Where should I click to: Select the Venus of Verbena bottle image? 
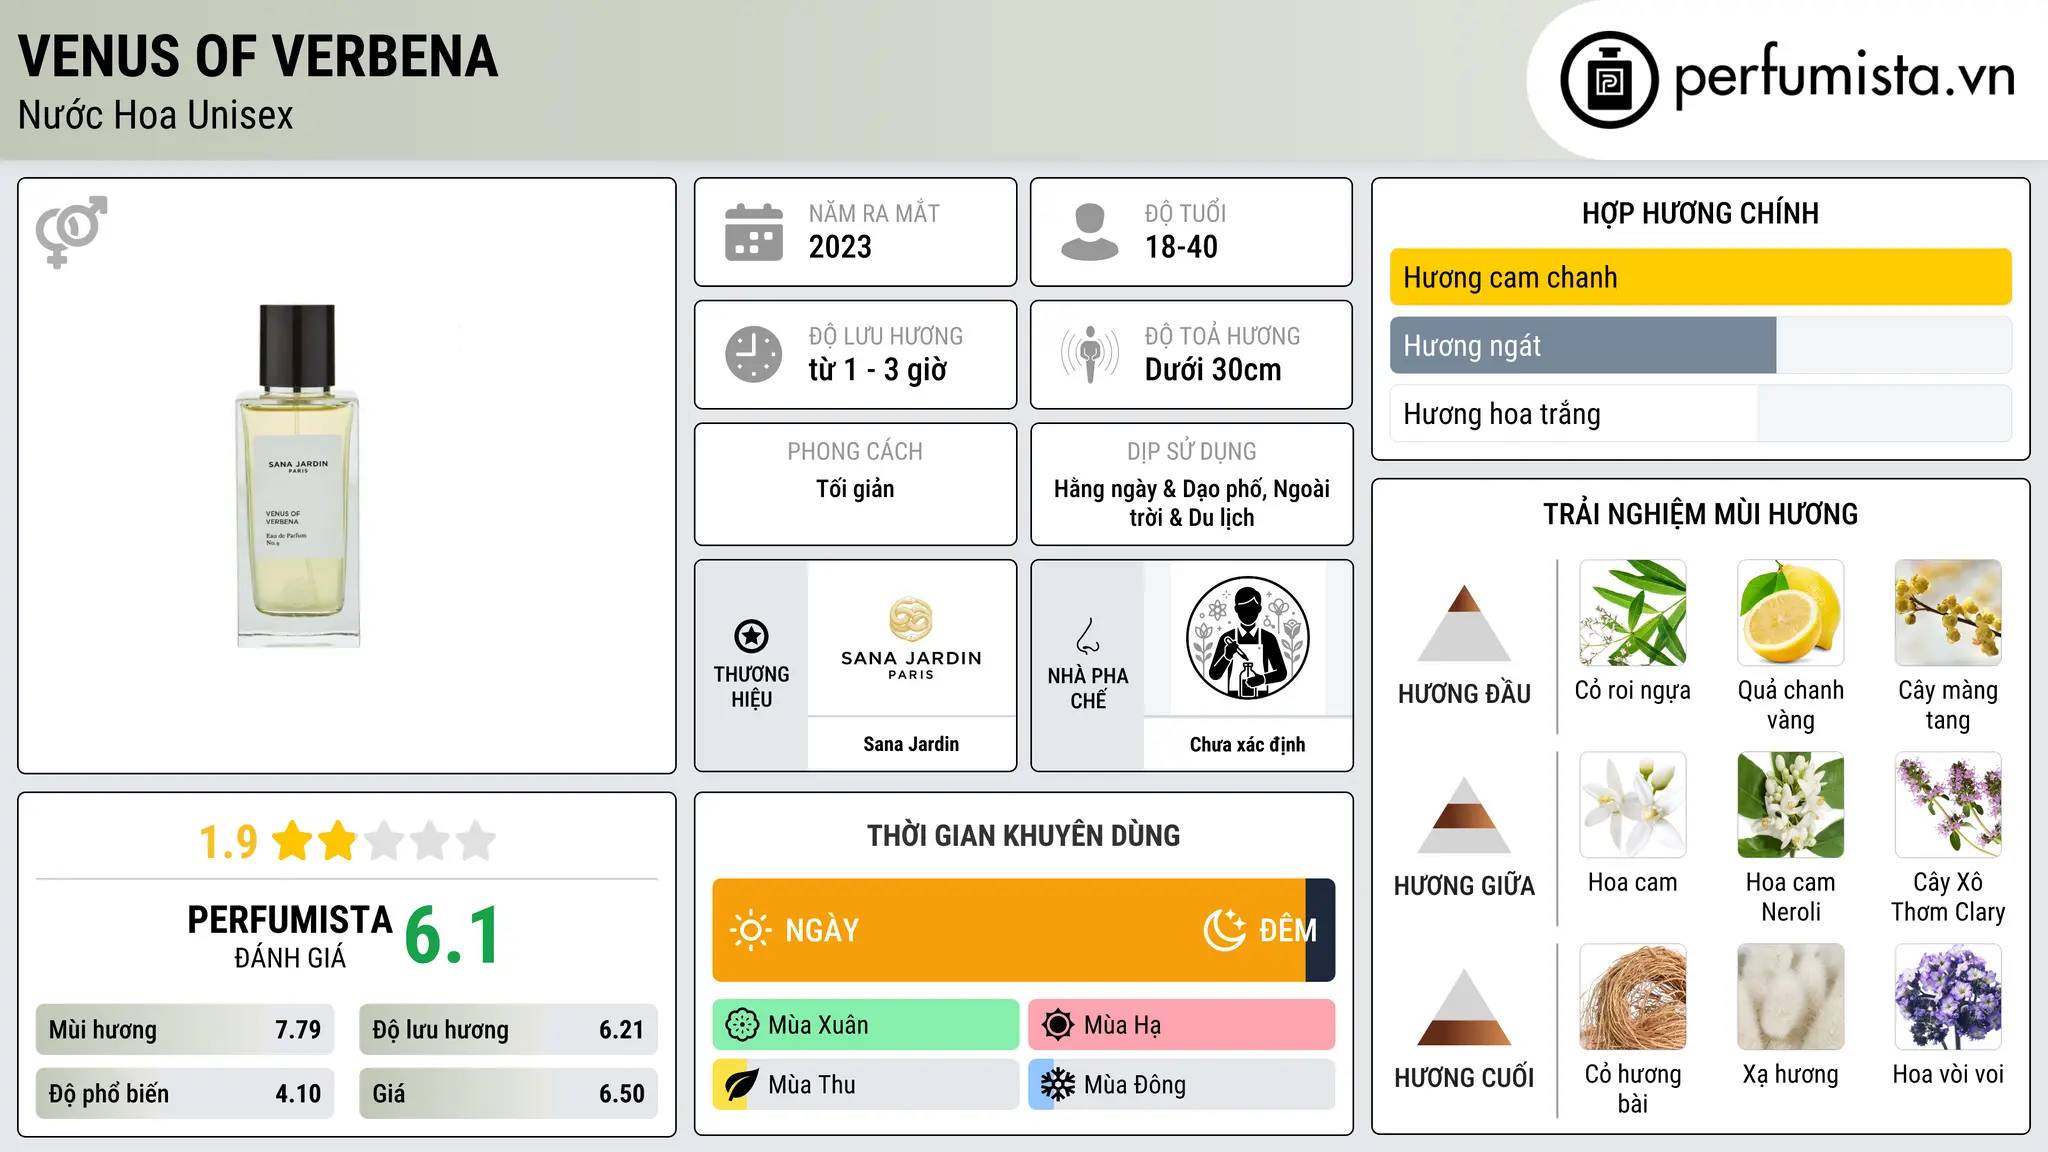[298, 476]
